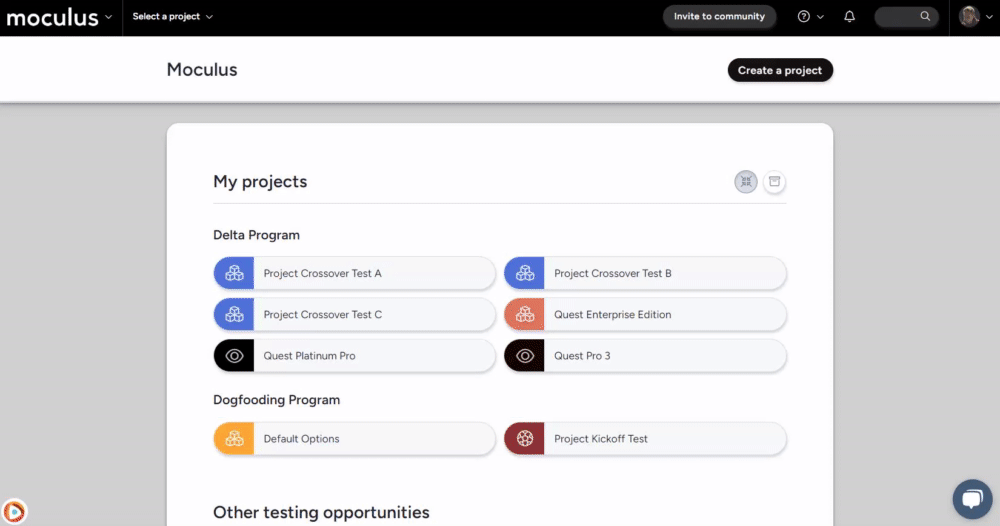
Task: Toggle the active projects view button
Action: pos(745,182)
